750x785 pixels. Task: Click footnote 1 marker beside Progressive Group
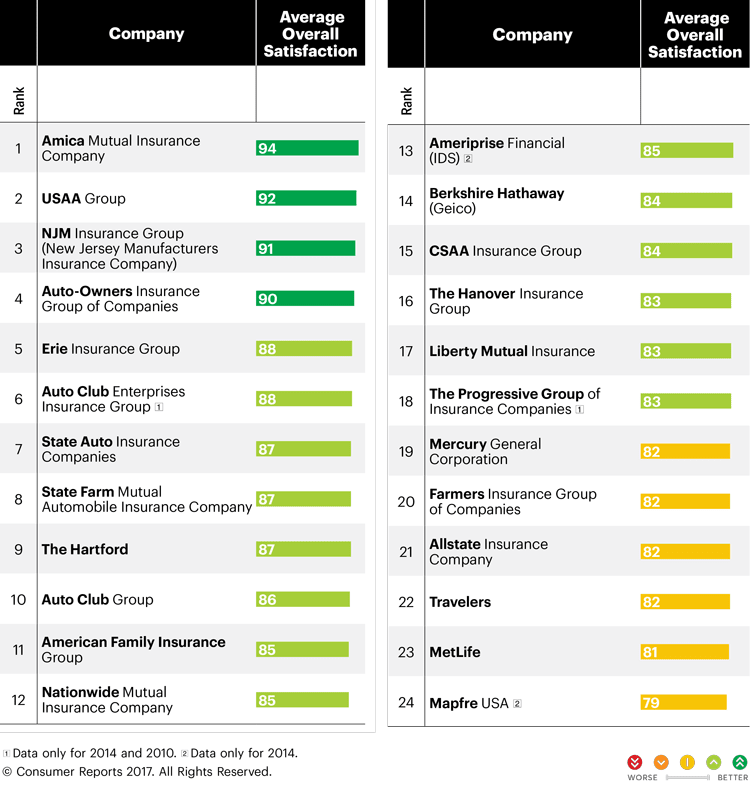(x=577, y=410)
